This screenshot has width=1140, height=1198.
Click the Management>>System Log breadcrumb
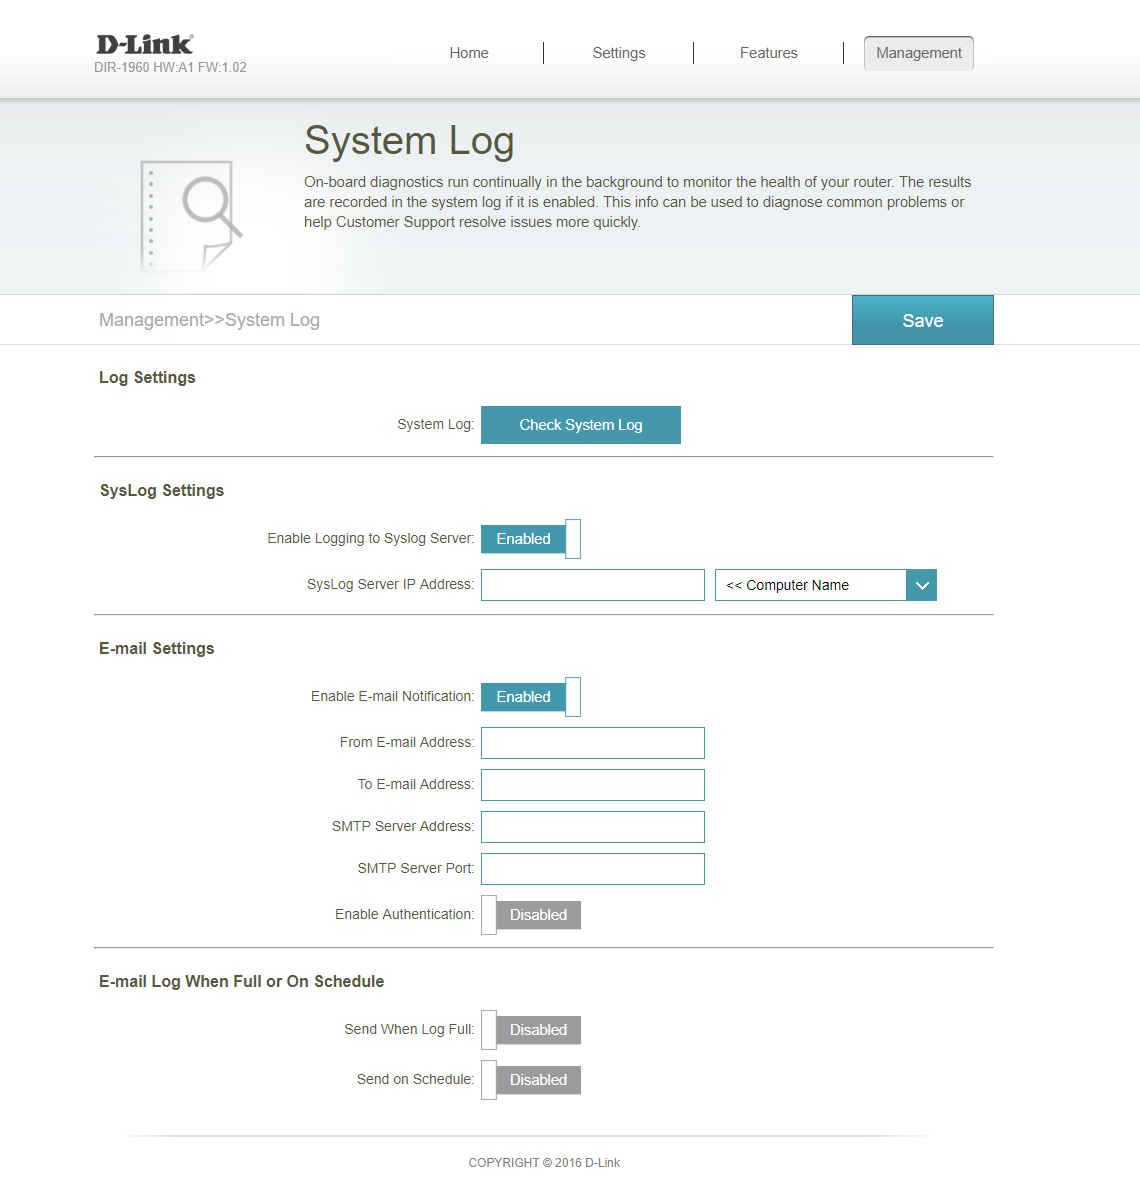coord(209,319)
